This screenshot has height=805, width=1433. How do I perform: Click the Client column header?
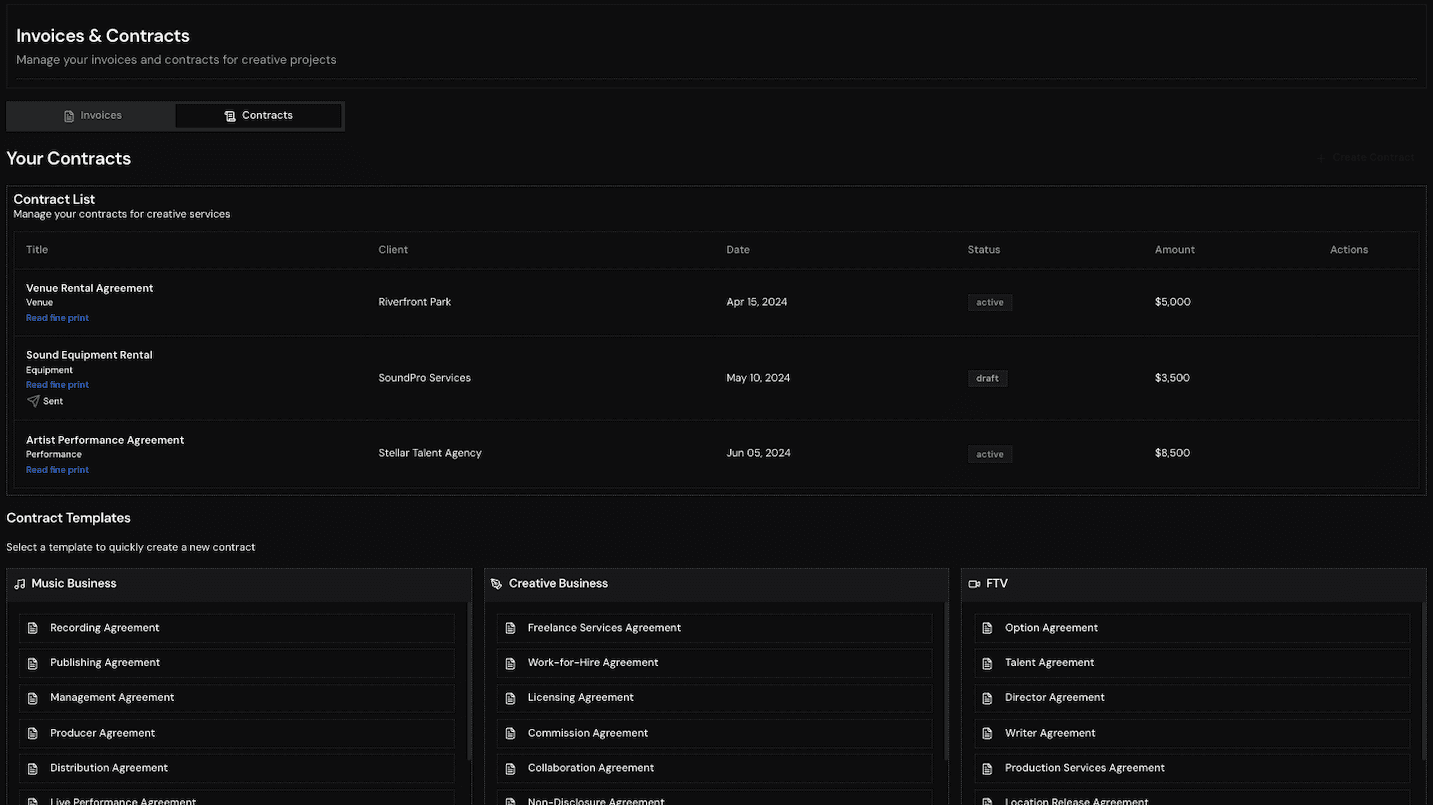point(393,250)
